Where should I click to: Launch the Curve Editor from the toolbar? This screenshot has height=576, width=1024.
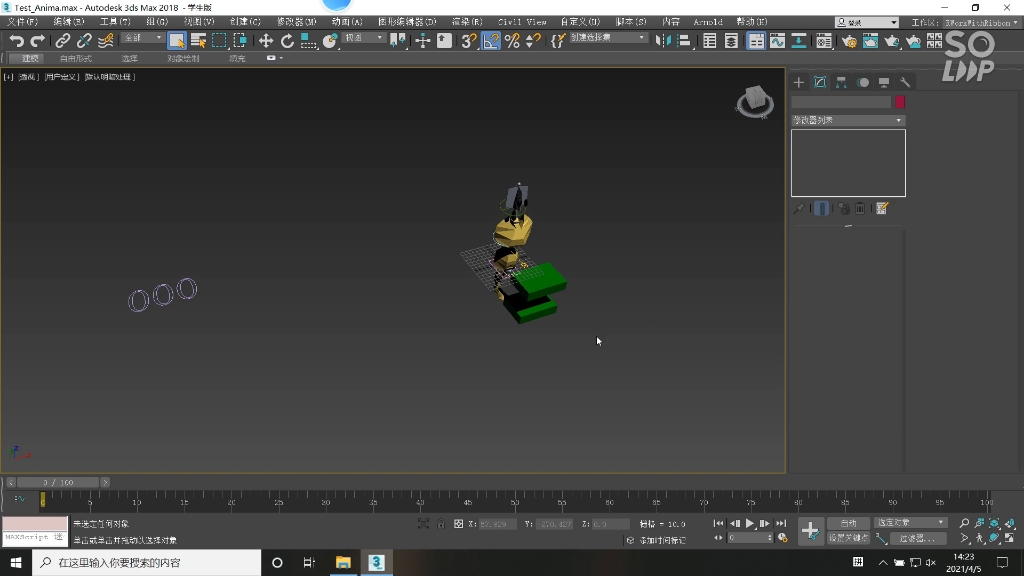pos(778,41)
